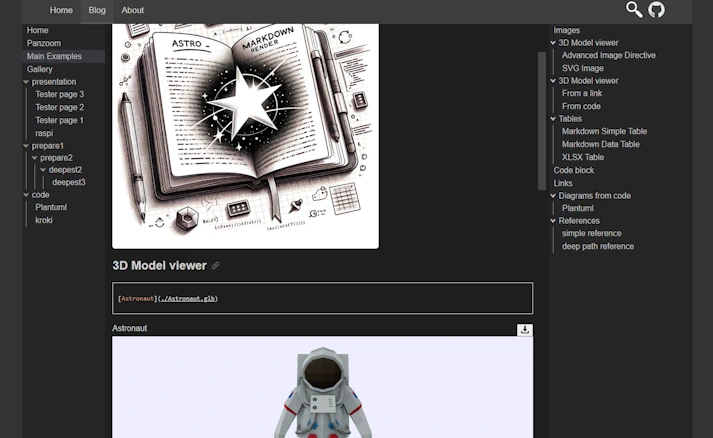This screenshot has height=438, width=713.
Task: Download the Astronaut model via download icon
Action: point(525,330)
